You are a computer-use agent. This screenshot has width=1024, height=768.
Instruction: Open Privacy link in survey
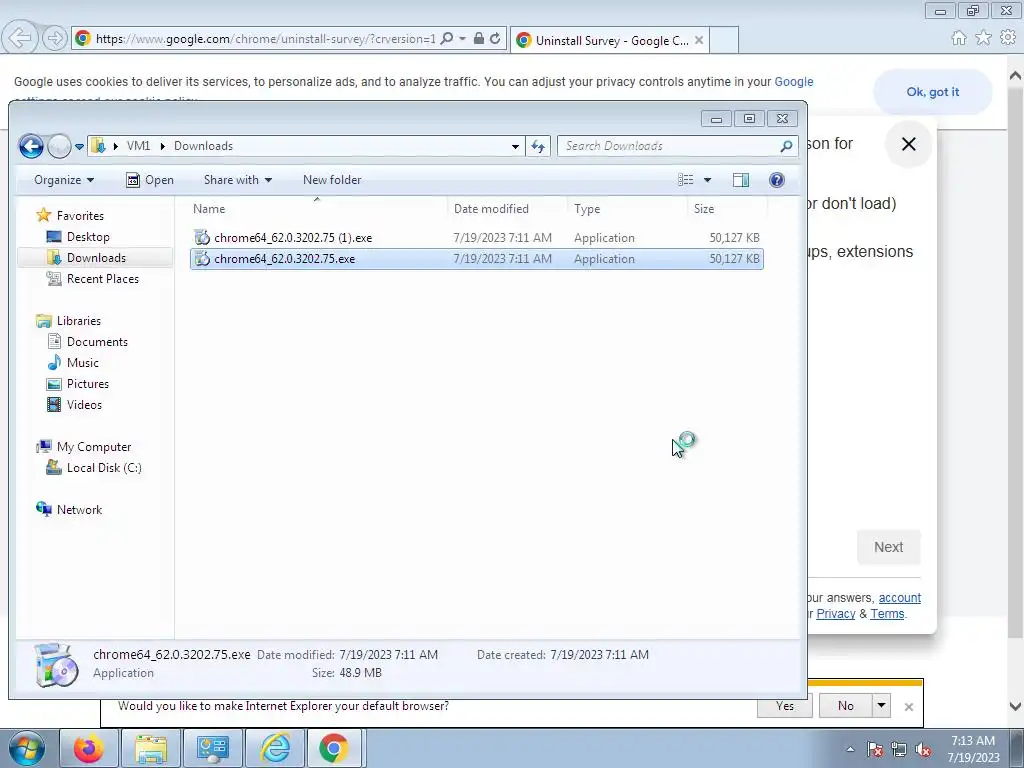[835, 614]
